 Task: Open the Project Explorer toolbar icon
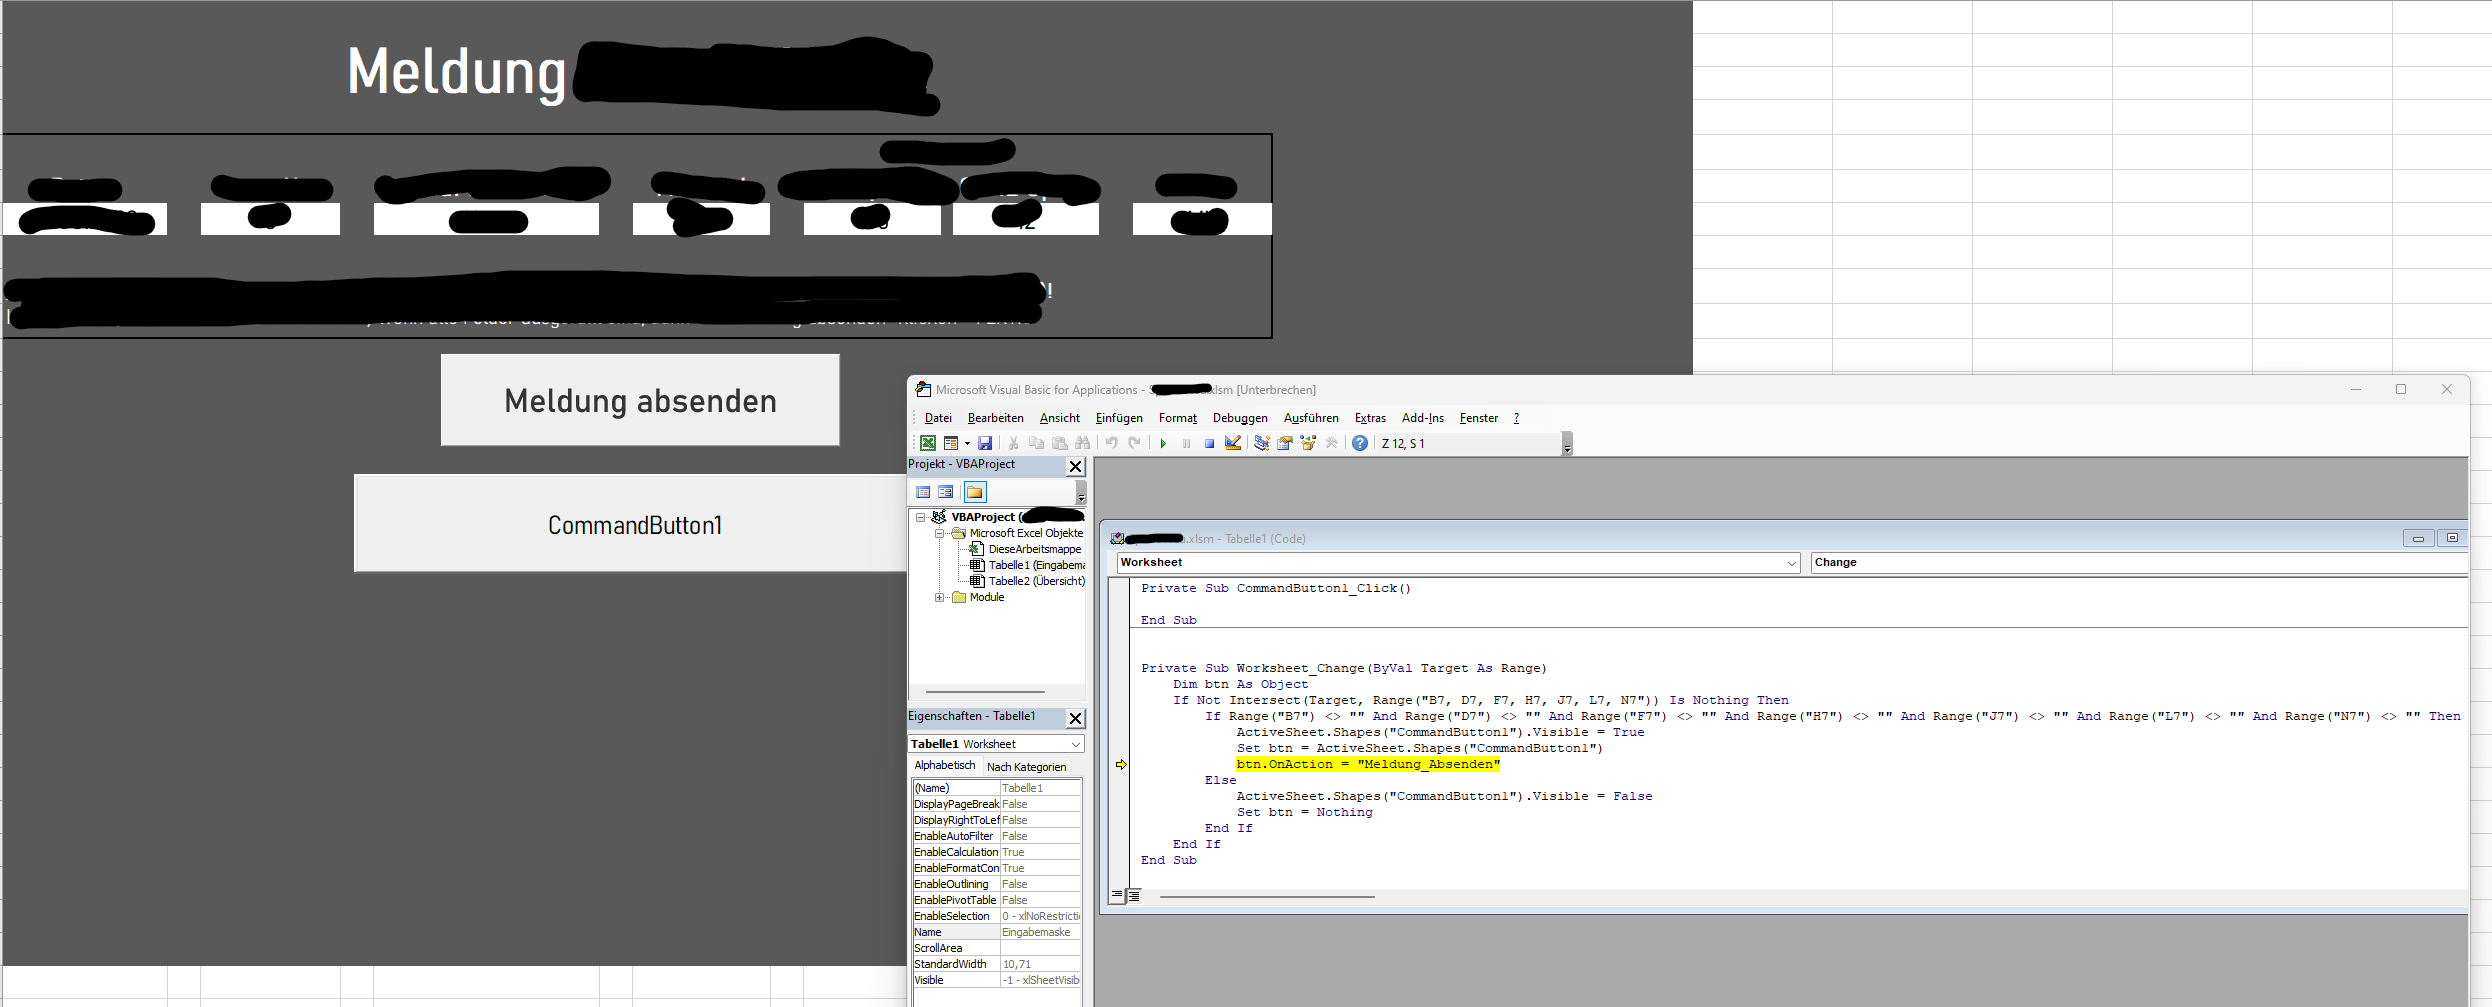(1261, 443)
